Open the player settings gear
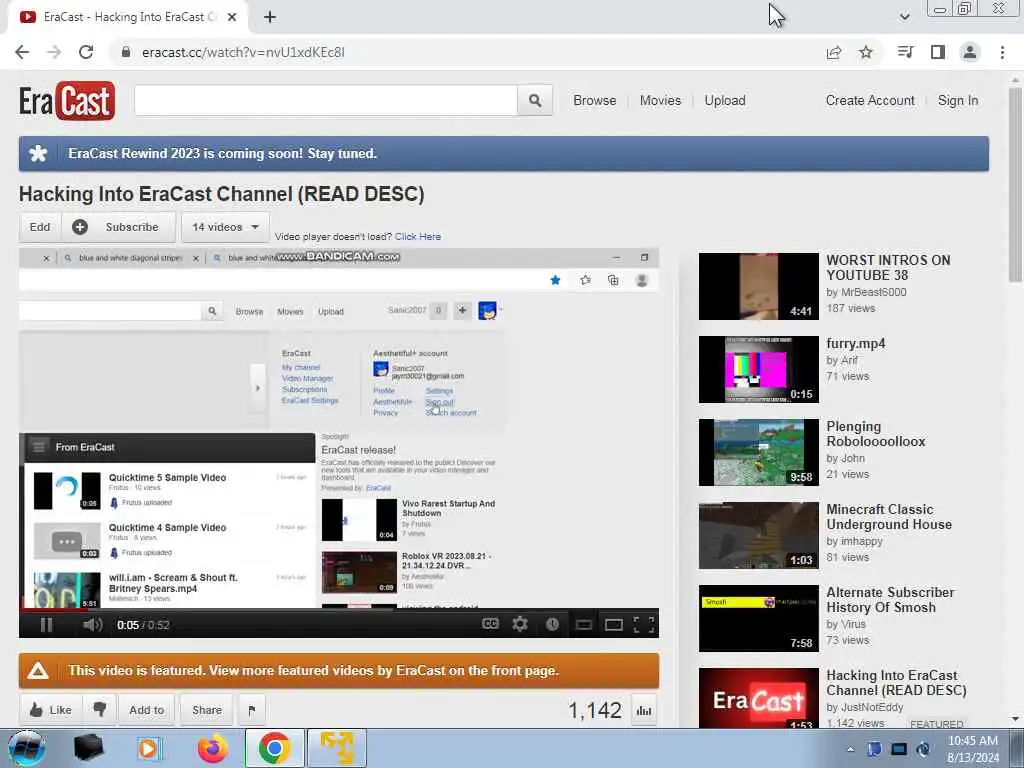1024x768 pixels. point(520,624)
